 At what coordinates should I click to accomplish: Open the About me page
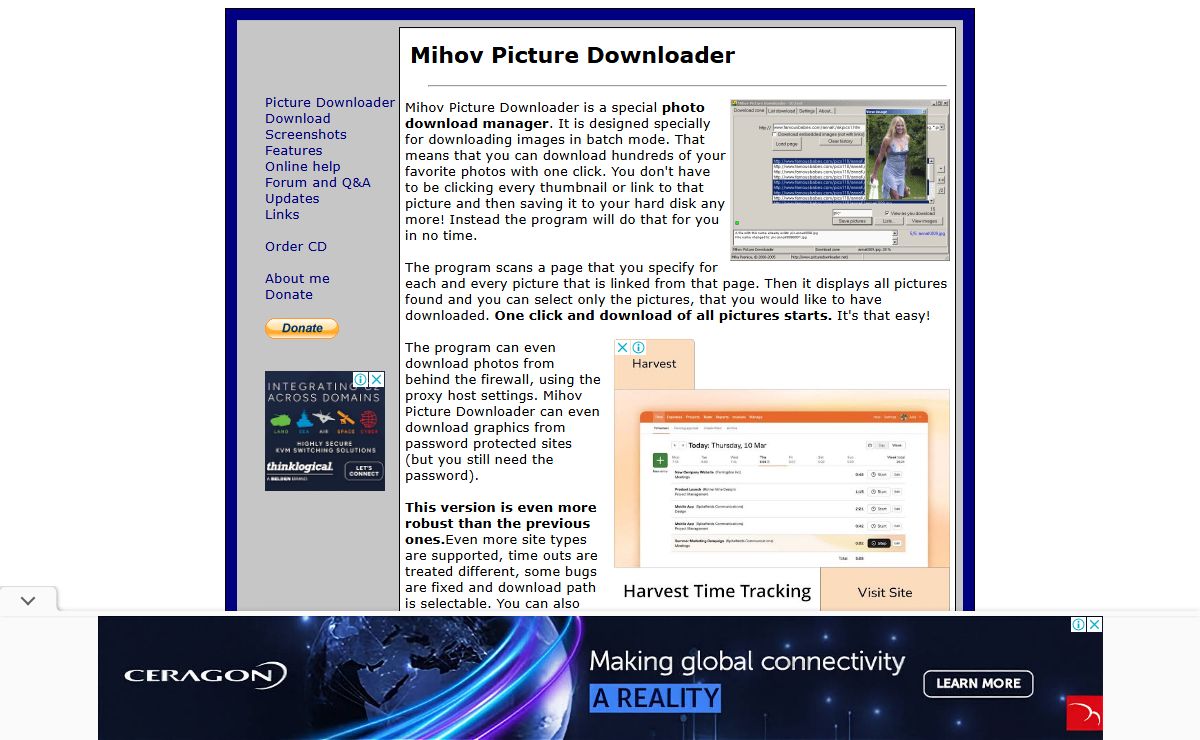[x=297, y=279]
